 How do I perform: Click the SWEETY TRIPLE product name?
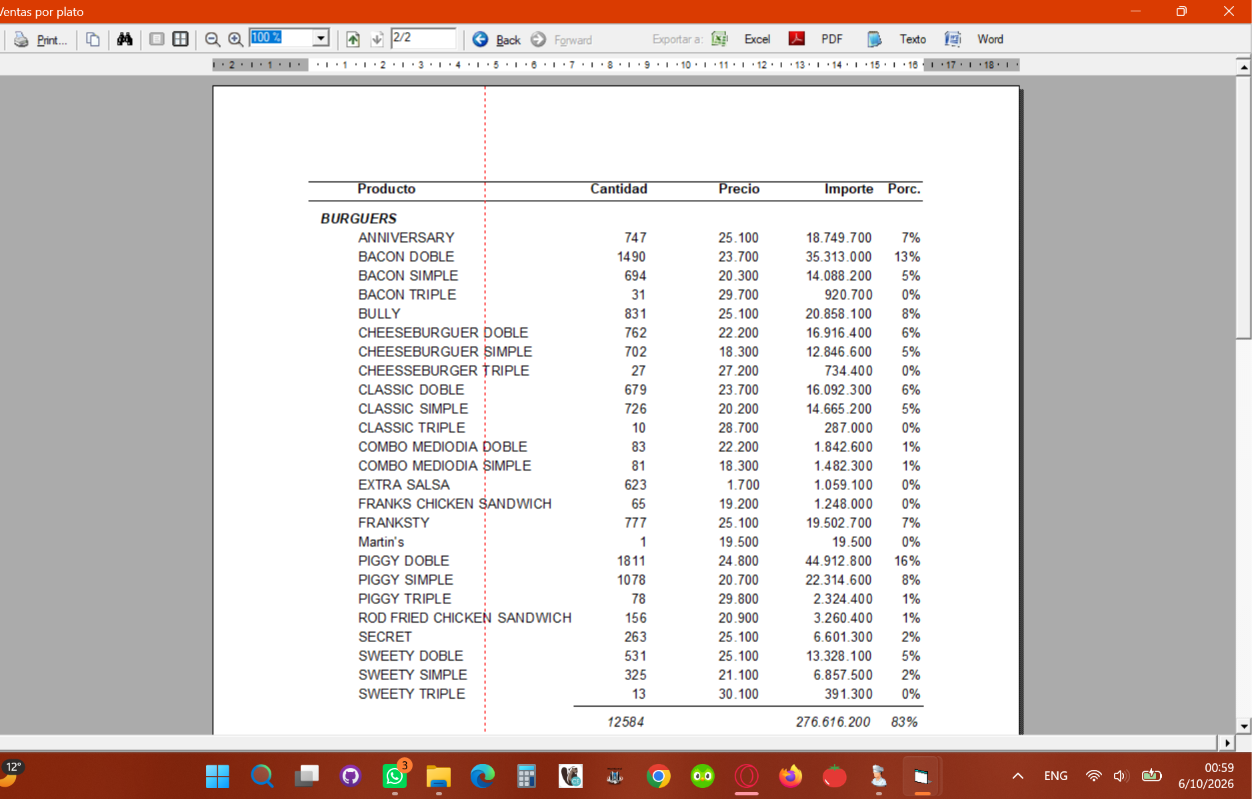coord(412,694)
